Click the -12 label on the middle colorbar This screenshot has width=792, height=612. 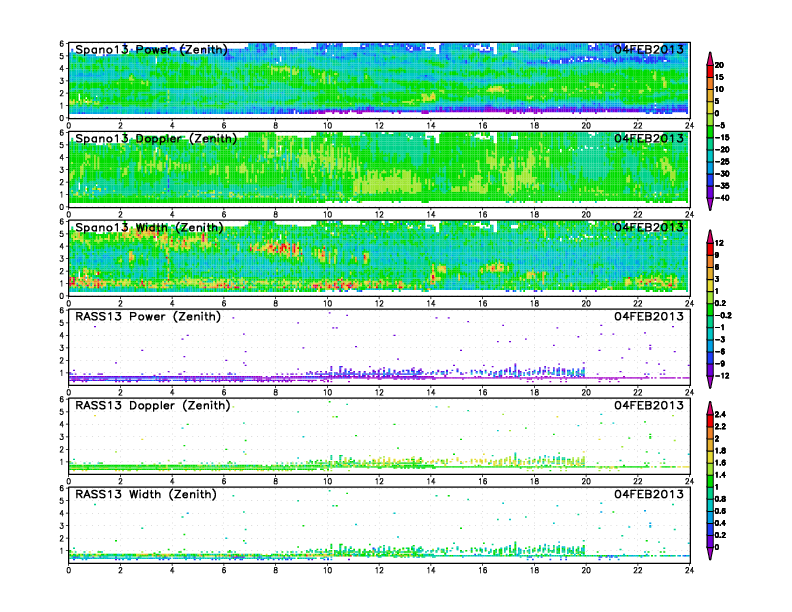point(721,376)
